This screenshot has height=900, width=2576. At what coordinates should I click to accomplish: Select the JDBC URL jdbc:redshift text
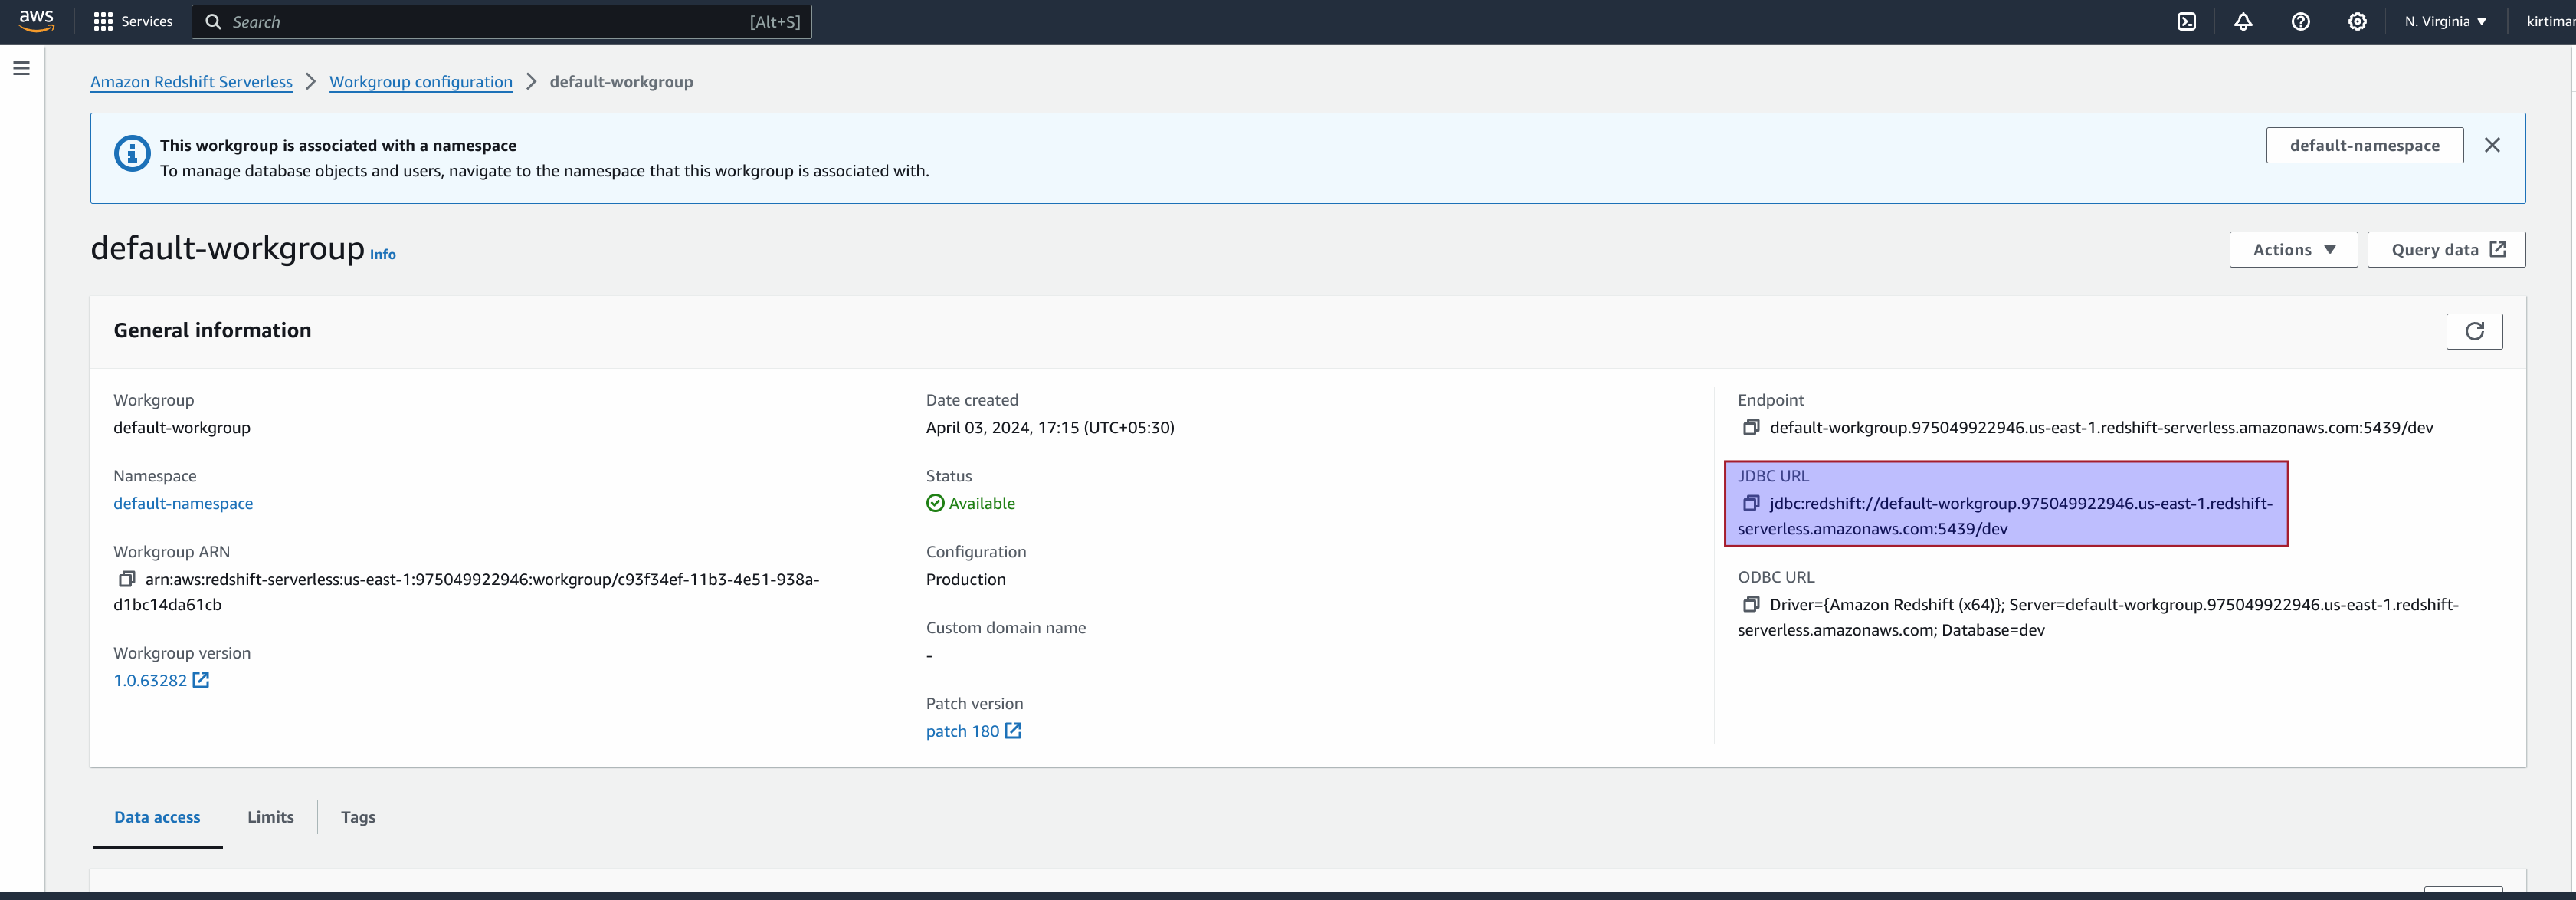point(2005,516)
